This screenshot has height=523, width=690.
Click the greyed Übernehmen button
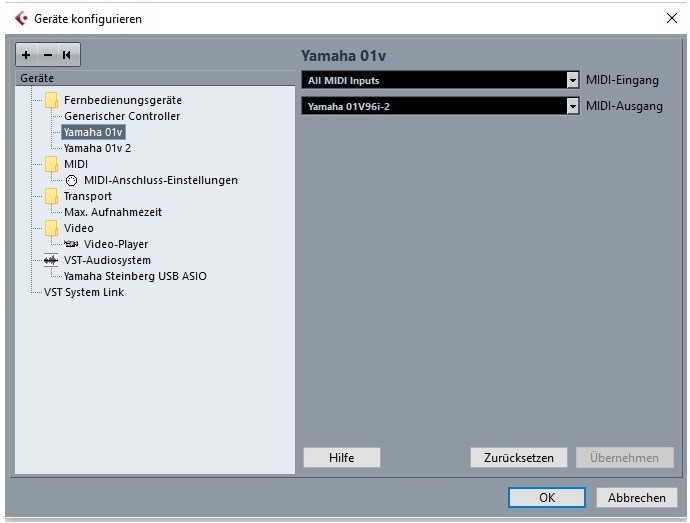tap(624, 457)
